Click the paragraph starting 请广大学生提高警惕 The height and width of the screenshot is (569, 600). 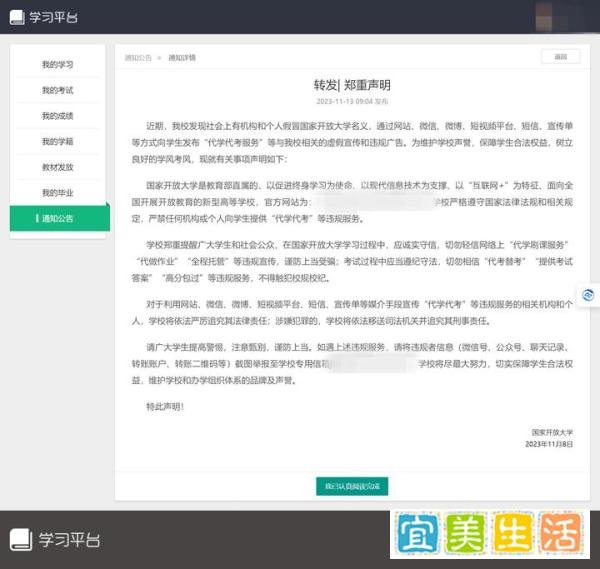pos(352,364)
